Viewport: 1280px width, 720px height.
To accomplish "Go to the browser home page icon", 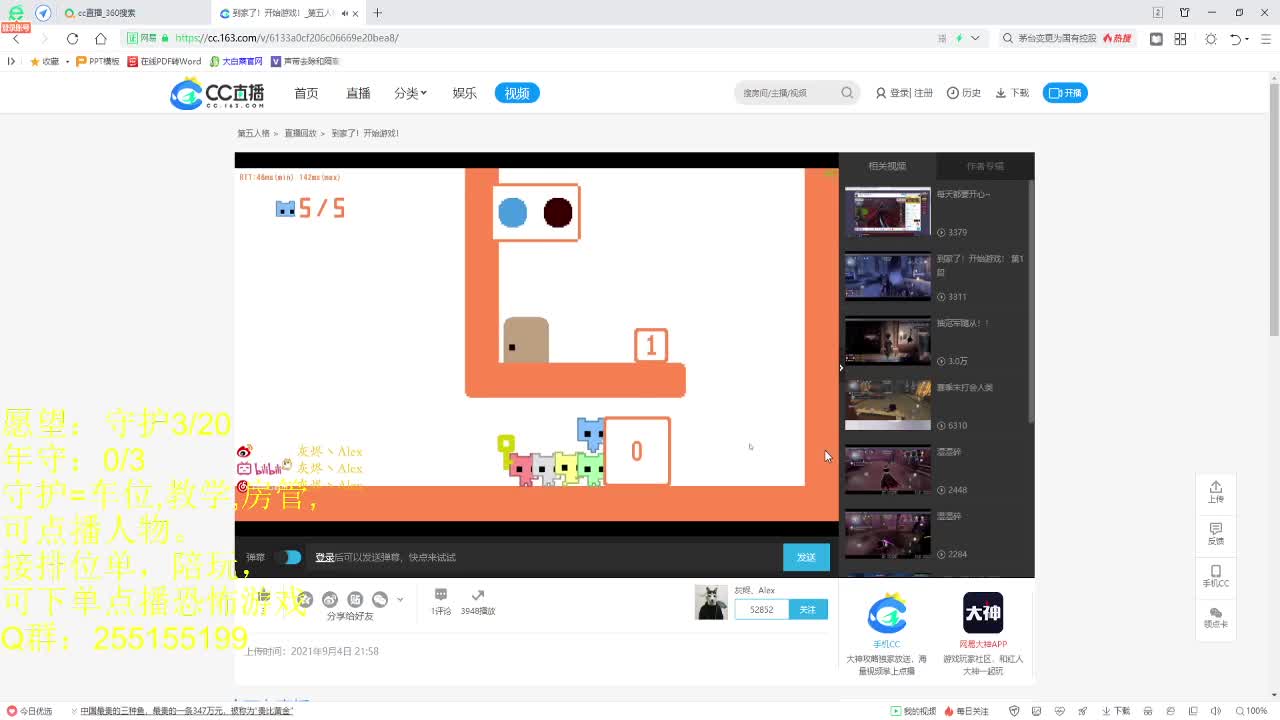I will pos(100,38).
